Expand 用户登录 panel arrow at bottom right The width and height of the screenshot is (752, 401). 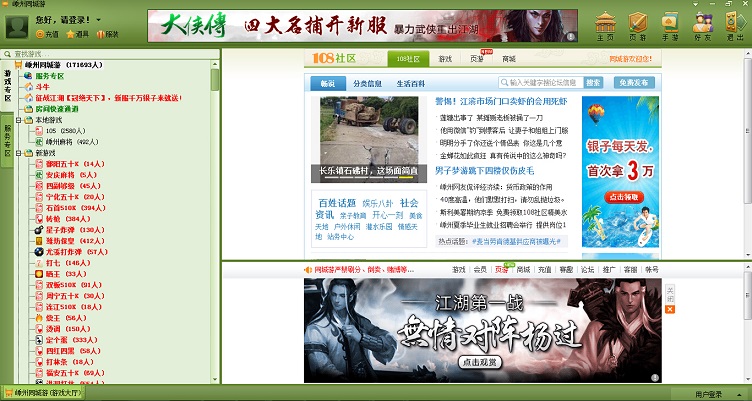pos(739,395)
